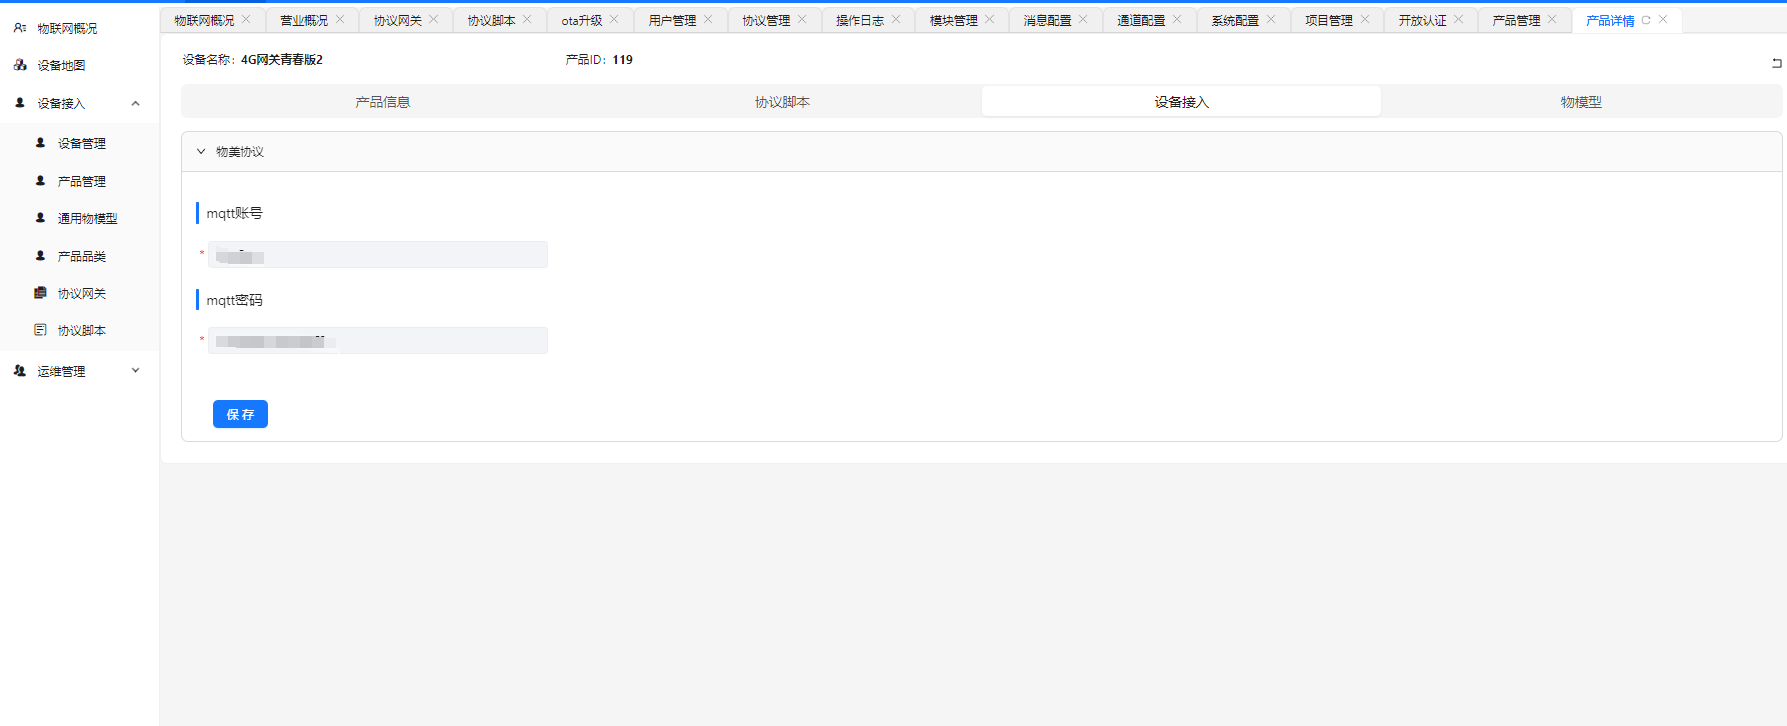Collapse the 设备接入 sidebar menu
1787x726 pixels.
pyautogui.click(x=135, y=103)
